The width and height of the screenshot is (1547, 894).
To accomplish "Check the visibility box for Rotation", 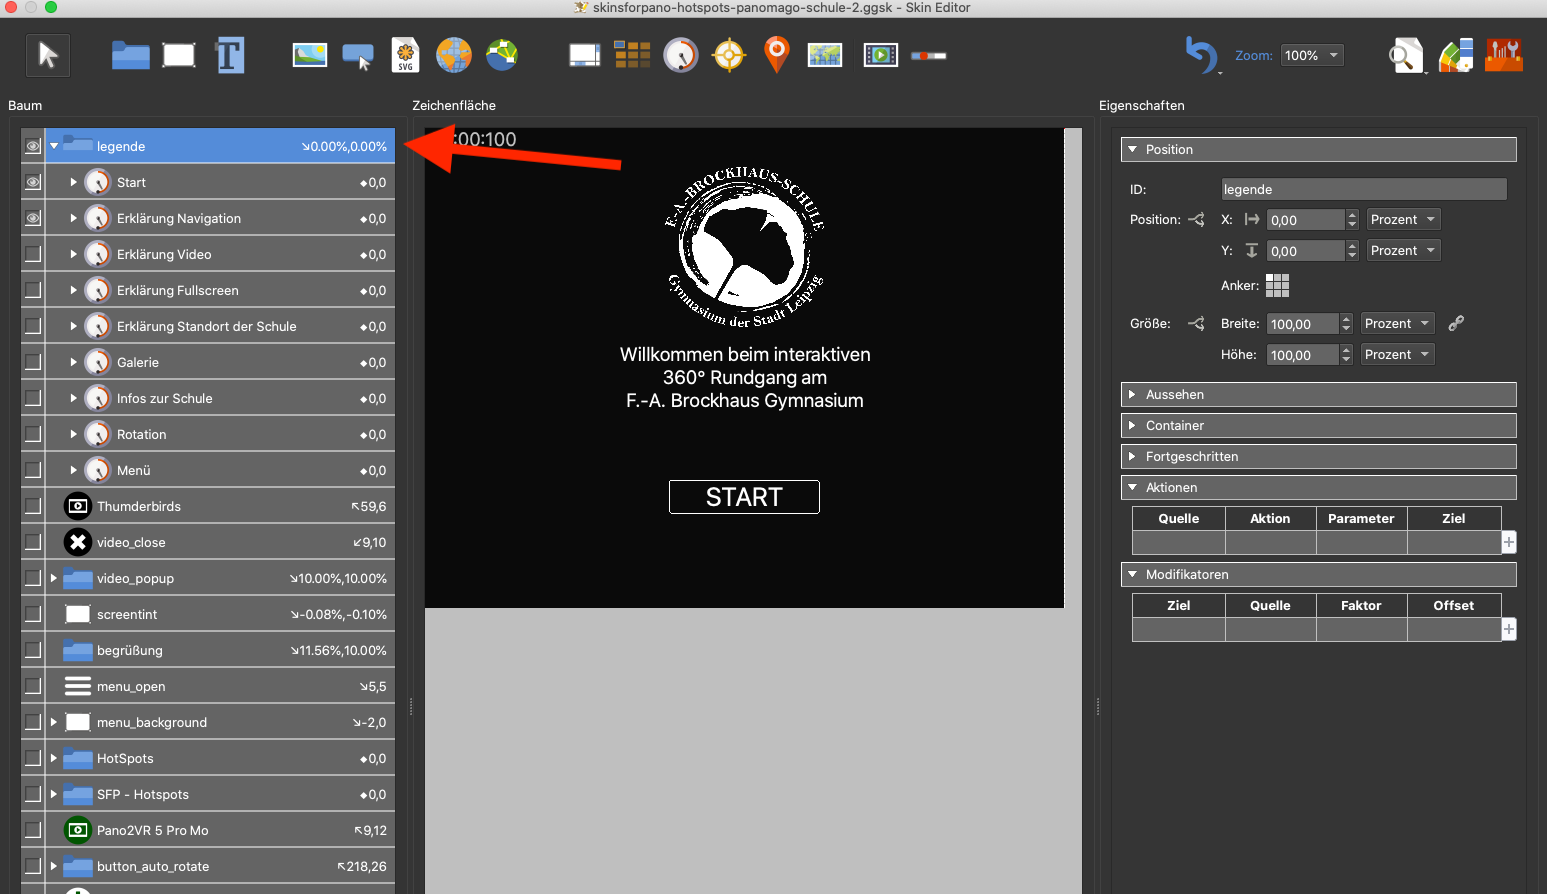I will click(x=33, y=434).
